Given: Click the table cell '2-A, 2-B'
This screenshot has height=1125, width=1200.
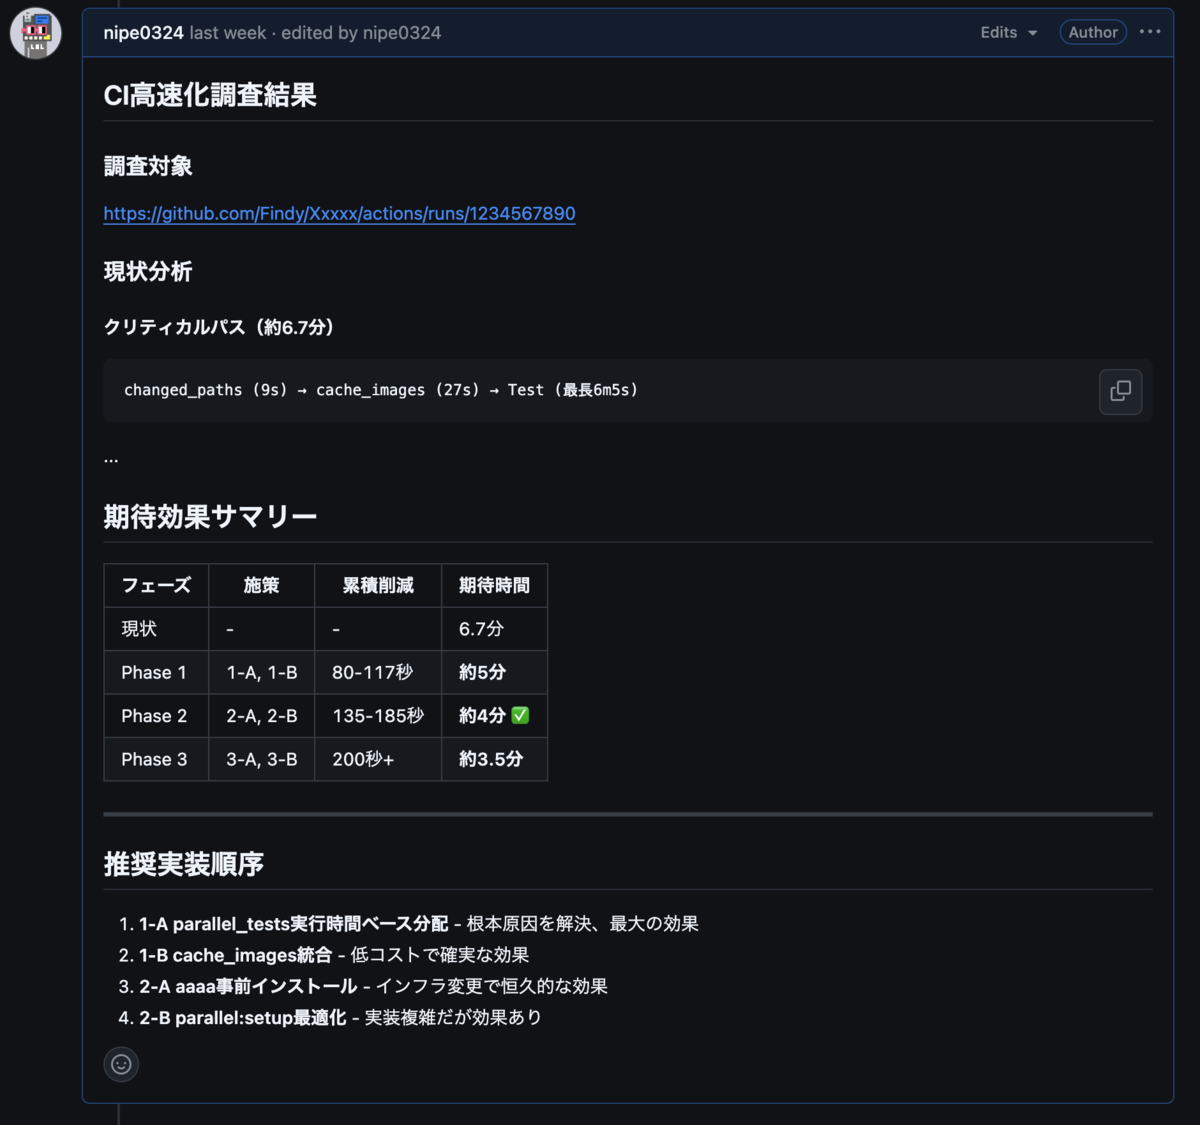Looking at the screenshot, I should pyautogui.click(x=262, y=716).
